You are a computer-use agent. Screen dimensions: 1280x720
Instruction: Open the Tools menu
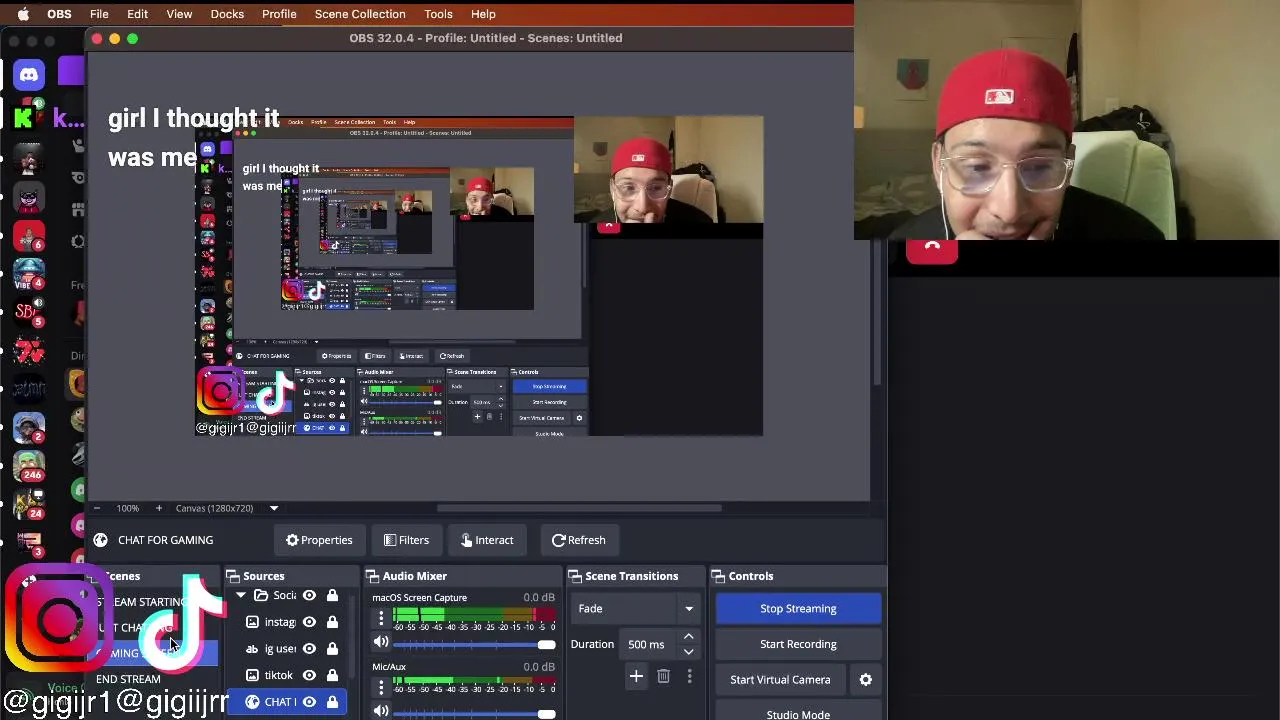click(438, 14)
